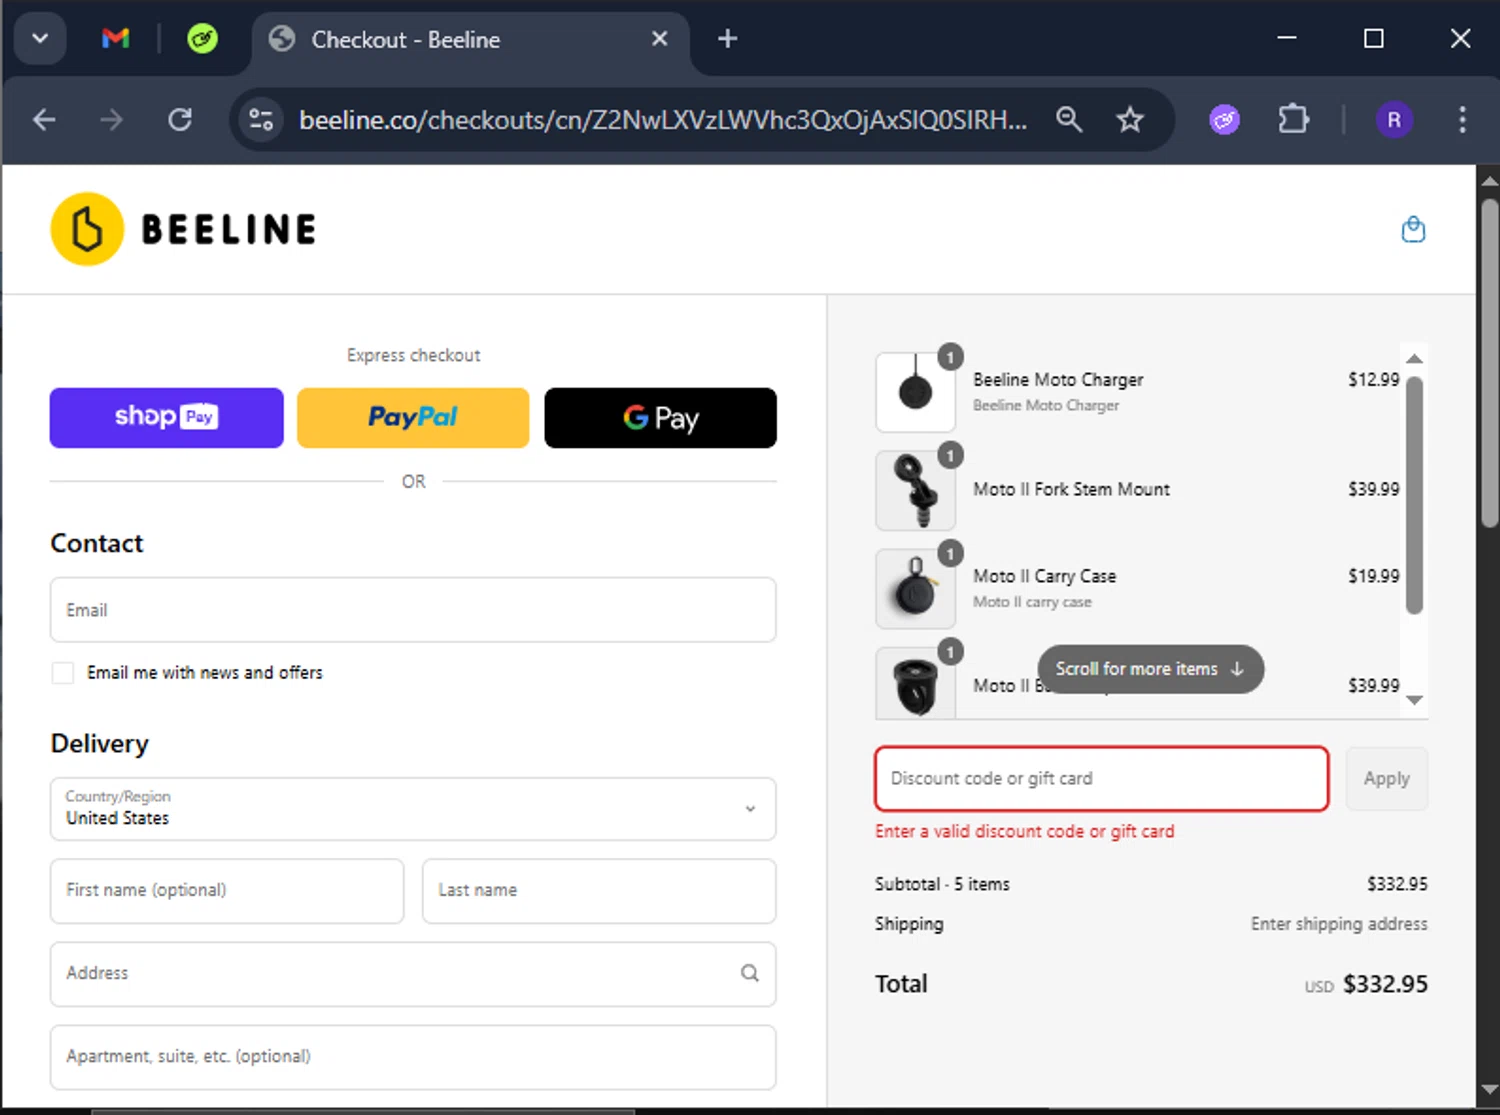Focus the Last name field
Screen dimensions: 1500x1115
tap(599, 891)
